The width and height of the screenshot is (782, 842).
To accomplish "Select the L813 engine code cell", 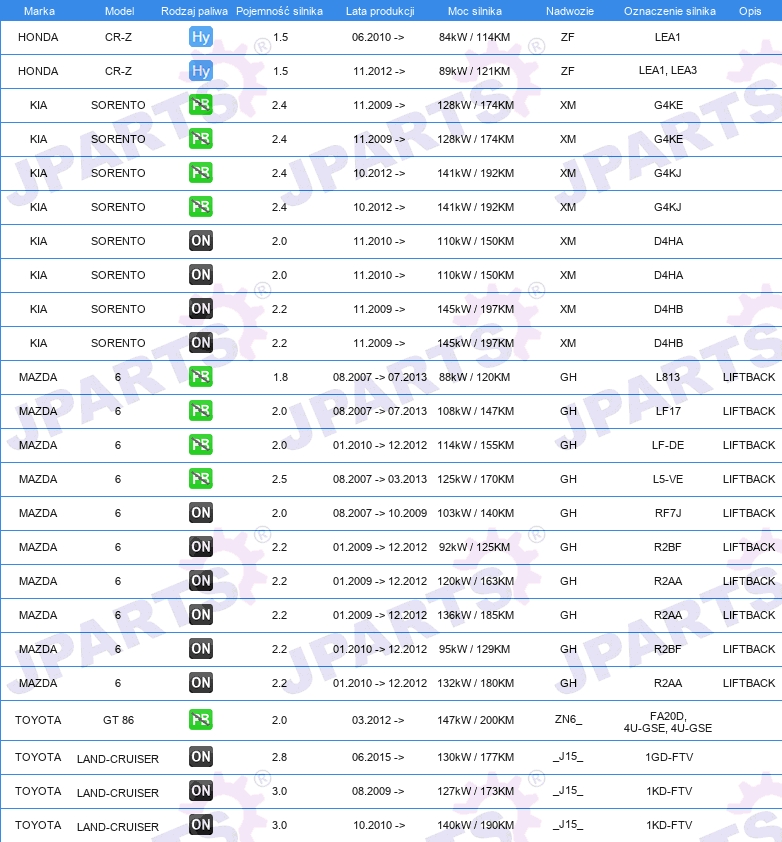I will (x=668, y=377).
